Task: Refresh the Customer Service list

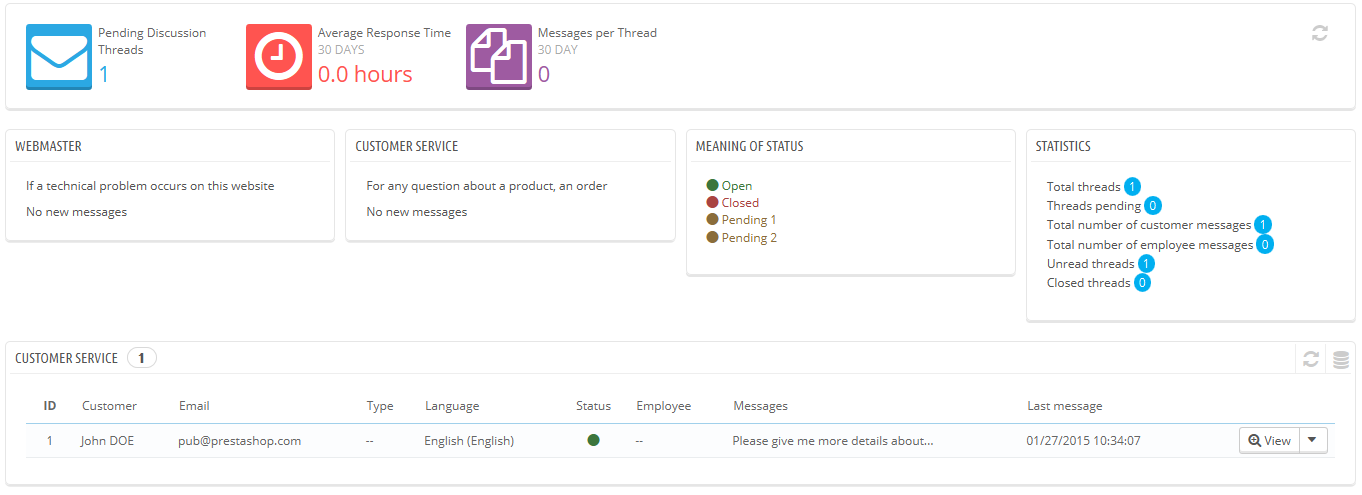Action: (x=1310, y=359)
